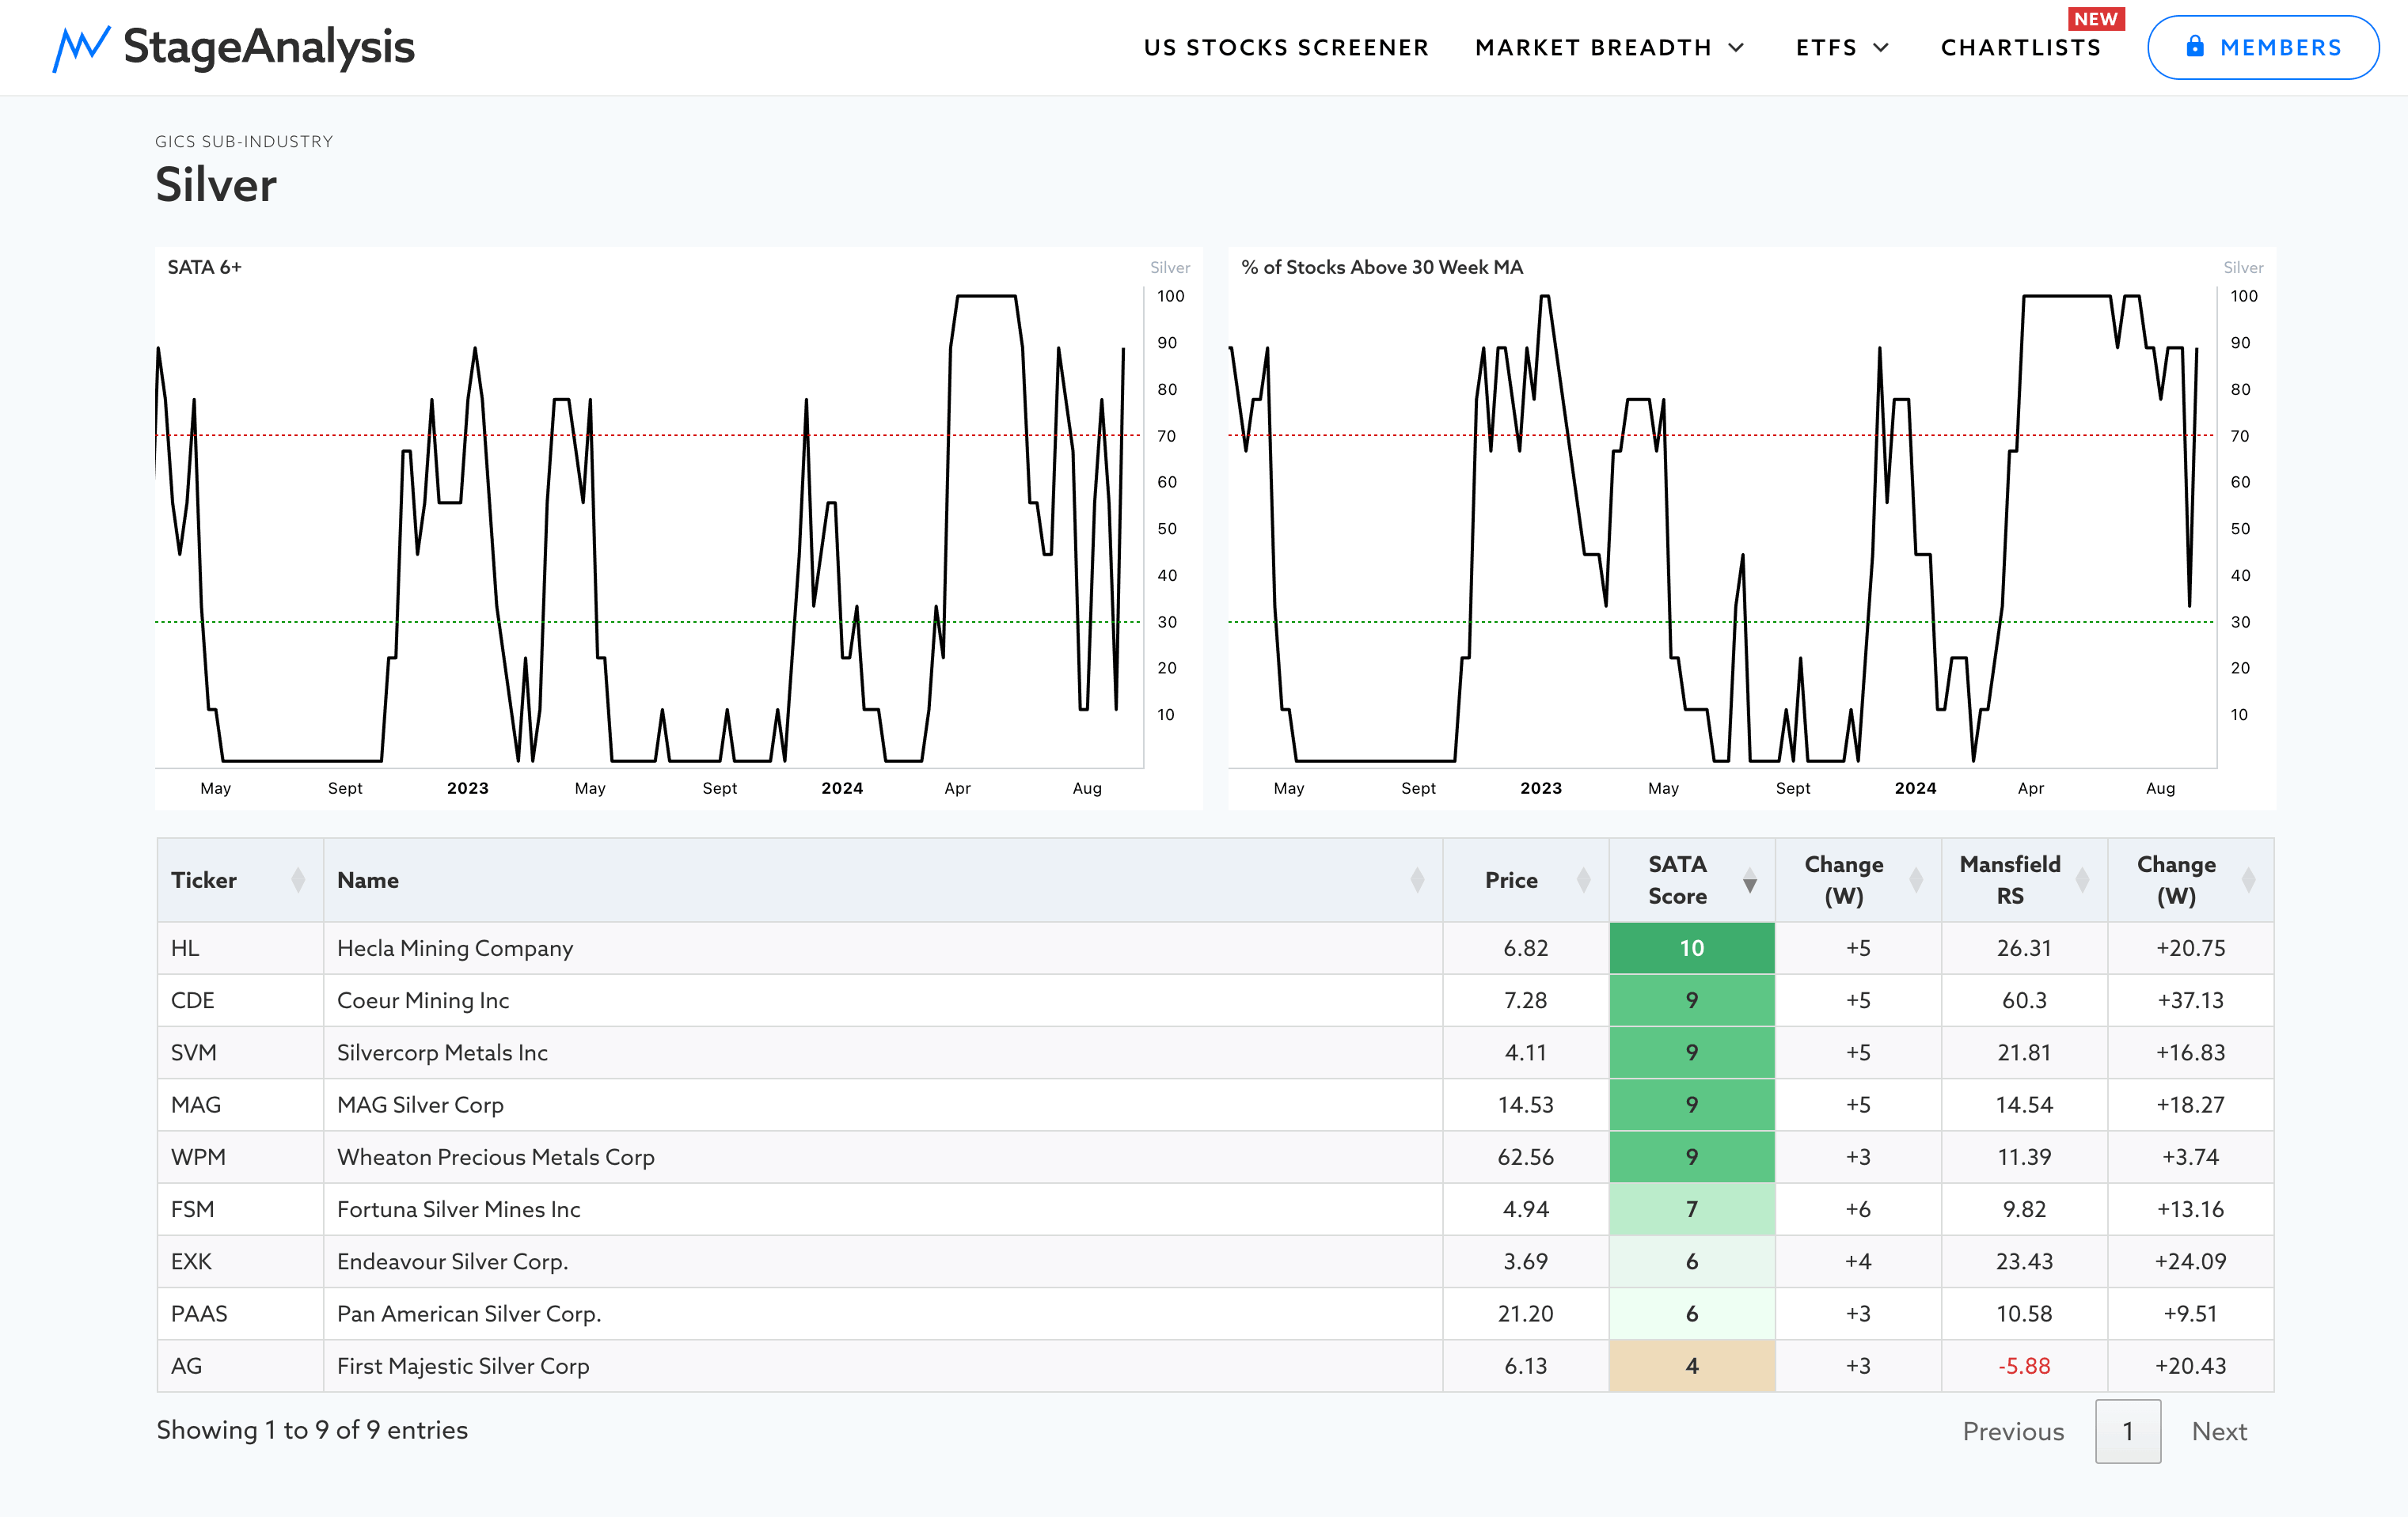The width and height of the screenshot is (2408, 1517).
Task: Sort by SATA Score arrow indicator
Action: [1750, 880]
